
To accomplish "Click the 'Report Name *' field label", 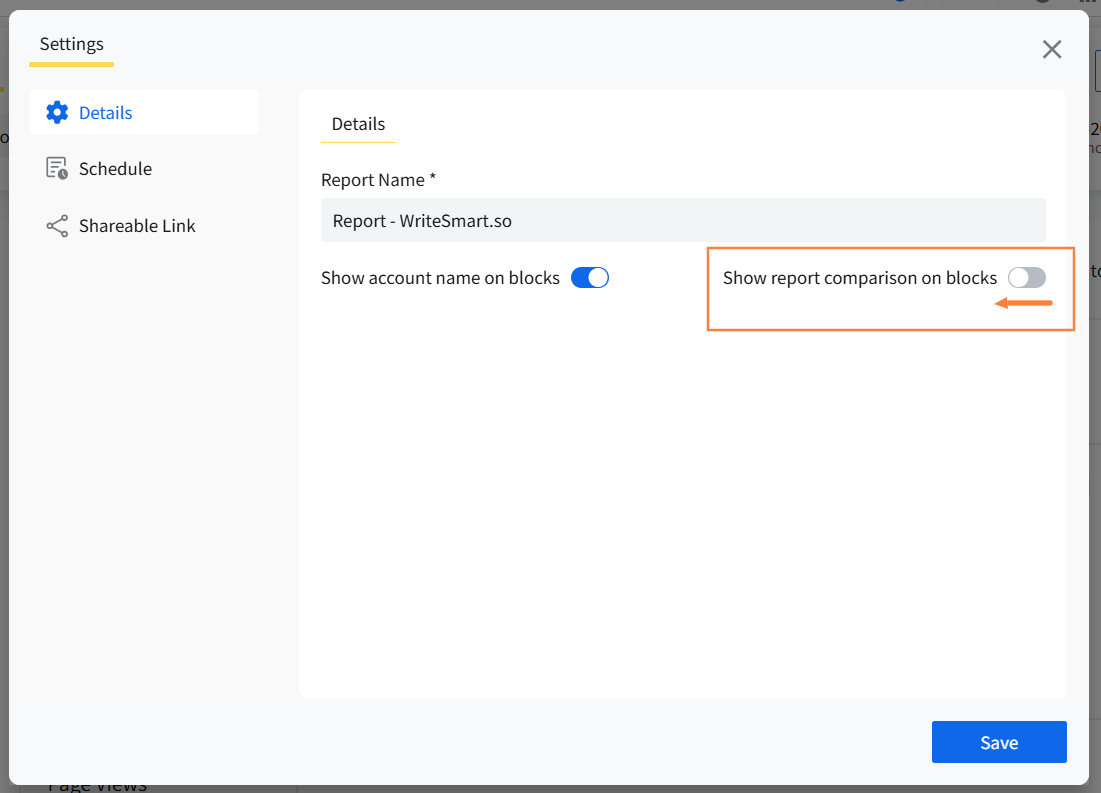I will (x=378, y=180).
